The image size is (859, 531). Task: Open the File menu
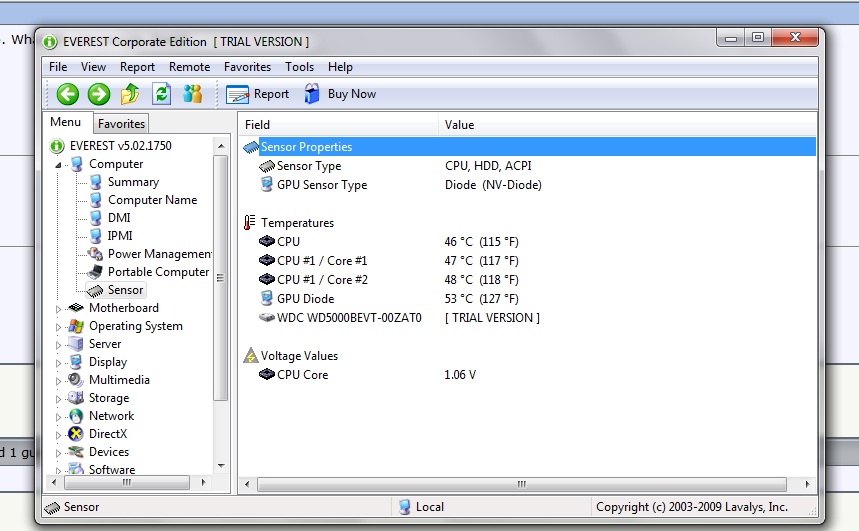58,67
